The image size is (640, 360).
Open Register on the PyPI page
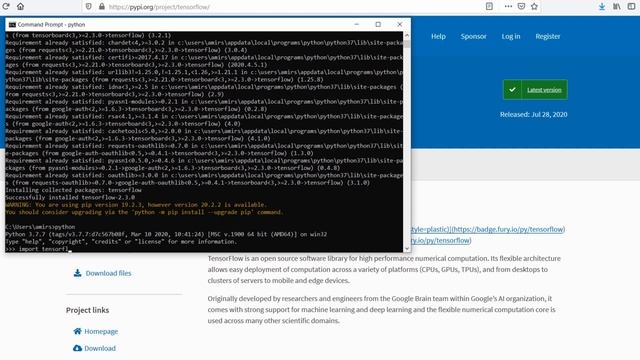(x=548, y=36)
